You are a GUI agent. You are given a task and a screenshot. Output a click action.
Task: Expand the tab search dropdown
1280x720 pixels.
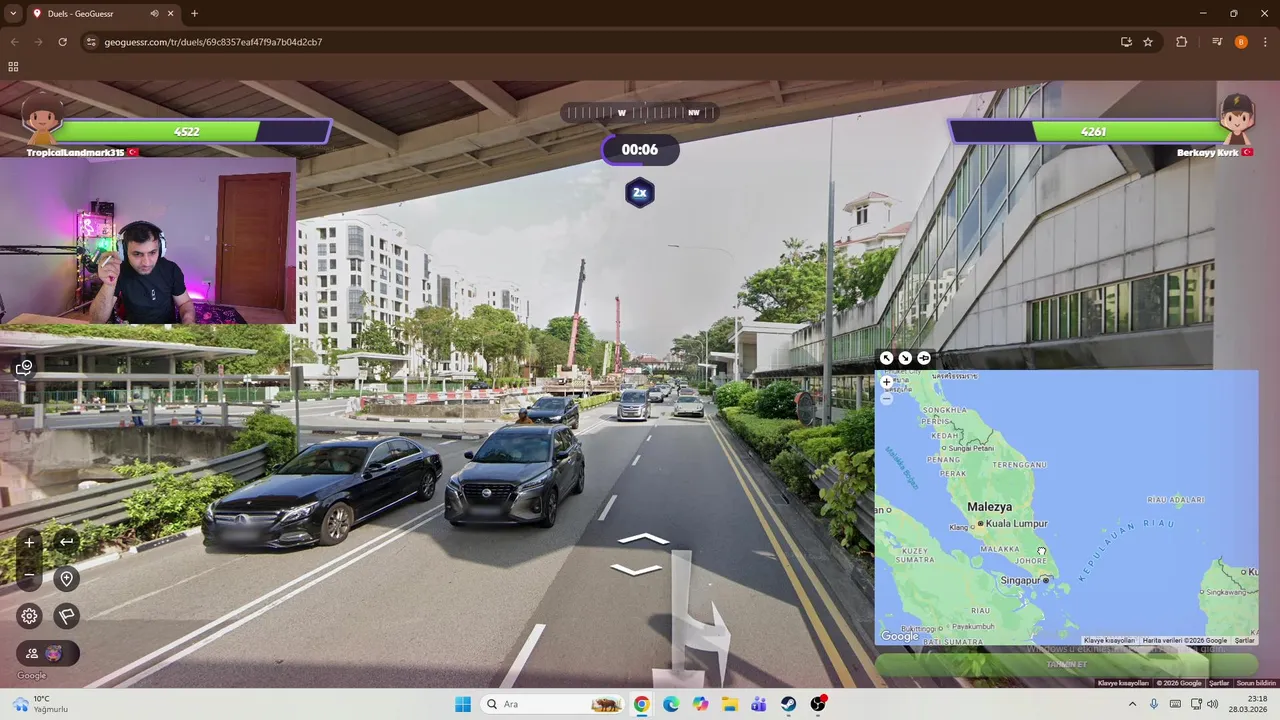pyautogui.click(x=12, y=13)
